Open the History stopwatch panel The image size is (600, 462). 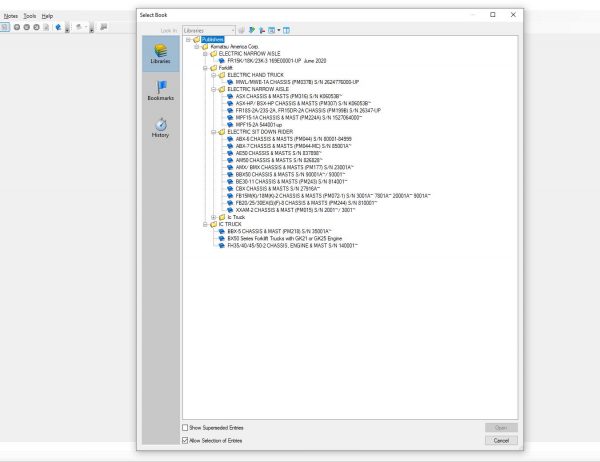pyautogui.click(x=161, y=127)
